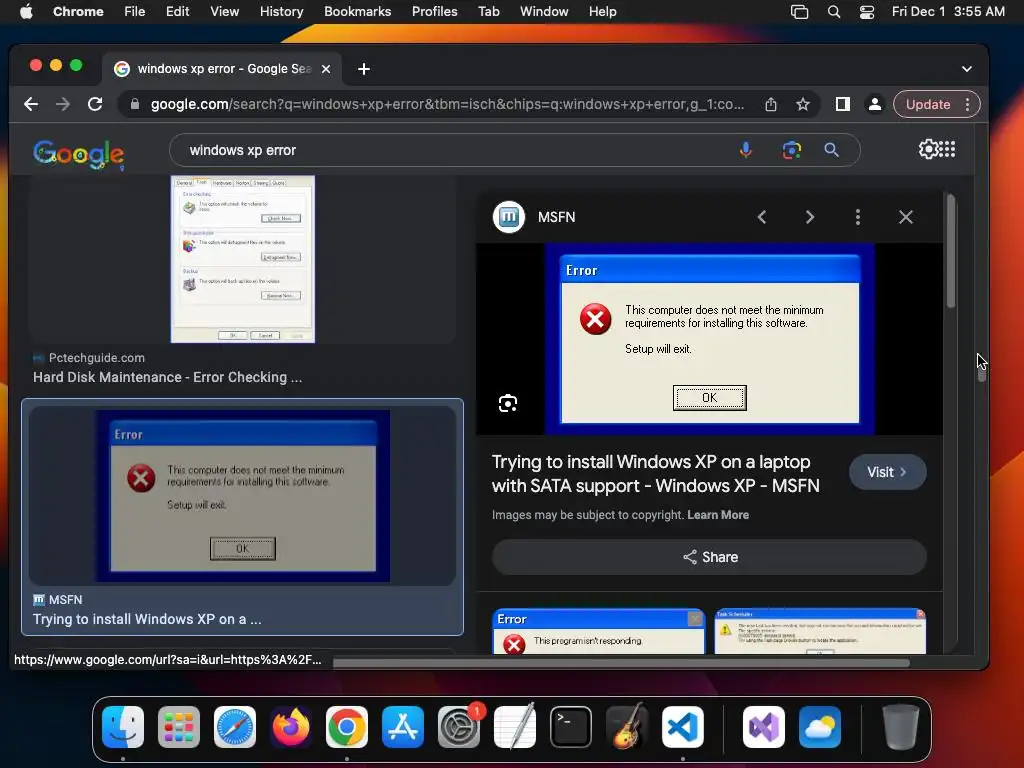The width and height of the screenshot is (1024, 768).
Task: Expand the tab search dropdown arrow
Action: pyautogui.click(x=967, y=69)
